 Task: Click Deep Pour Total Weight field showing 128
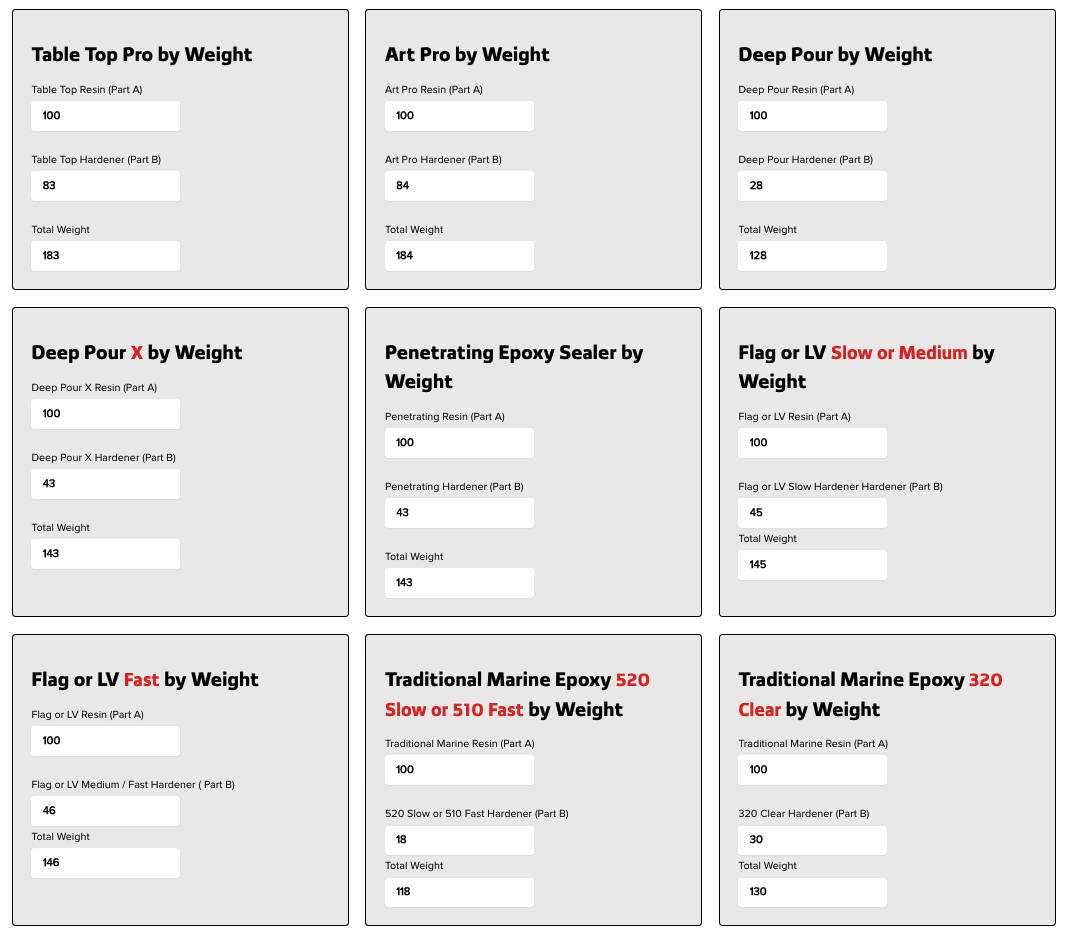pos(813,256)
